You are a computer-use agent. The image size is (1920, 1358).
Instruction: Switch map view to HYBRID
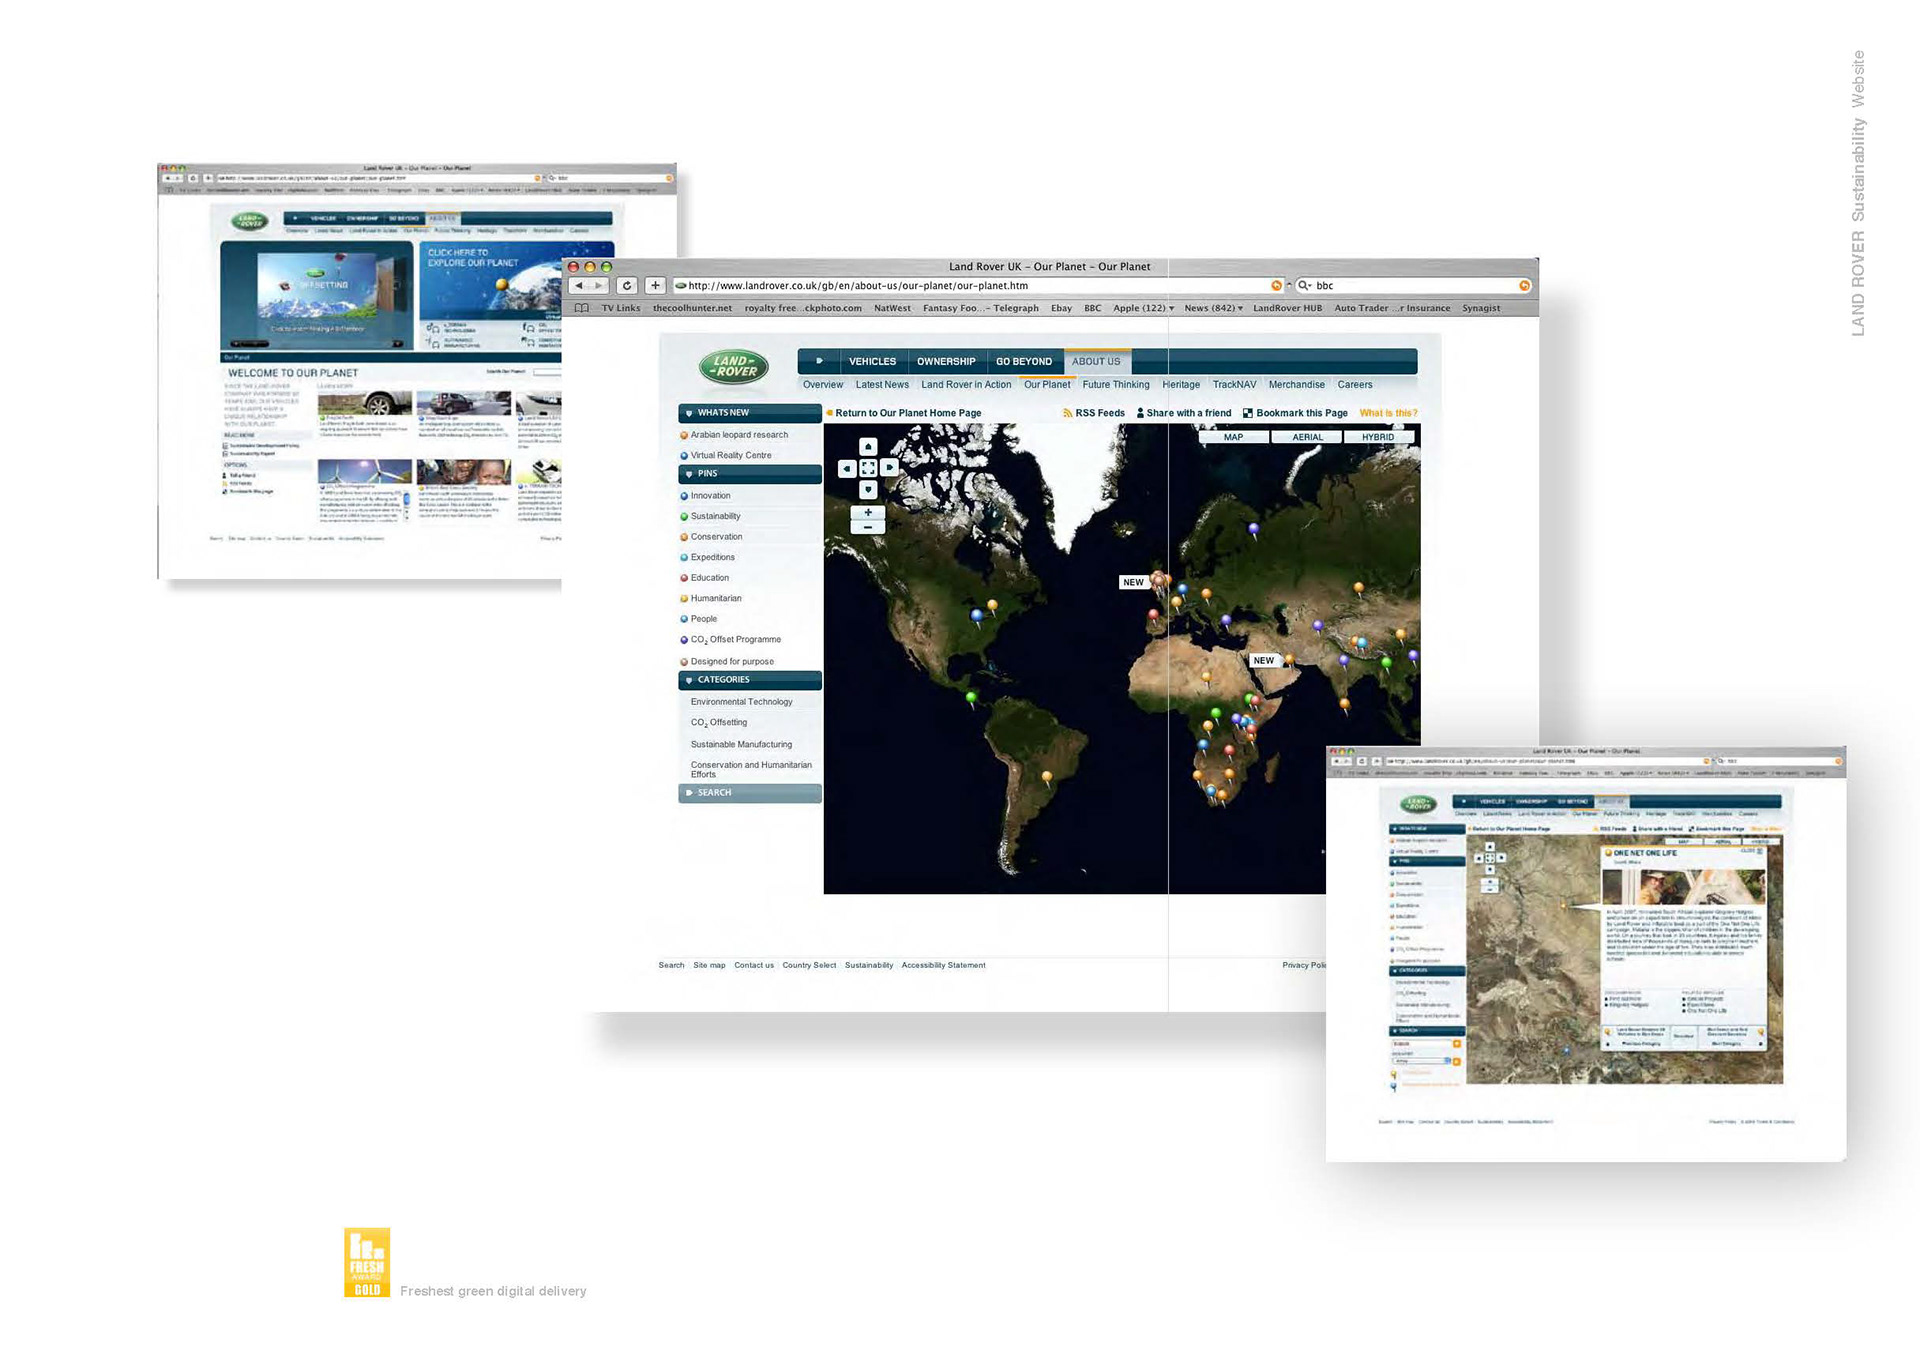click(1377, 437)
